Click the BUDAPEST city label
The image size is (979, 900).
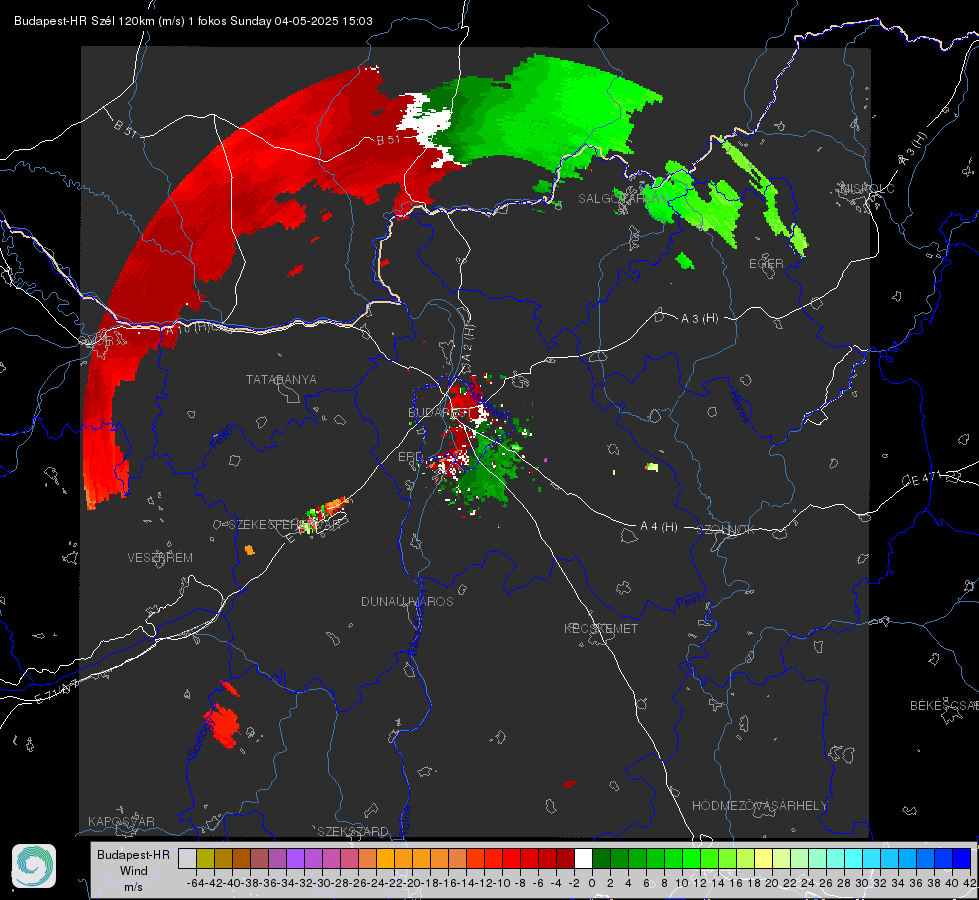440,413
